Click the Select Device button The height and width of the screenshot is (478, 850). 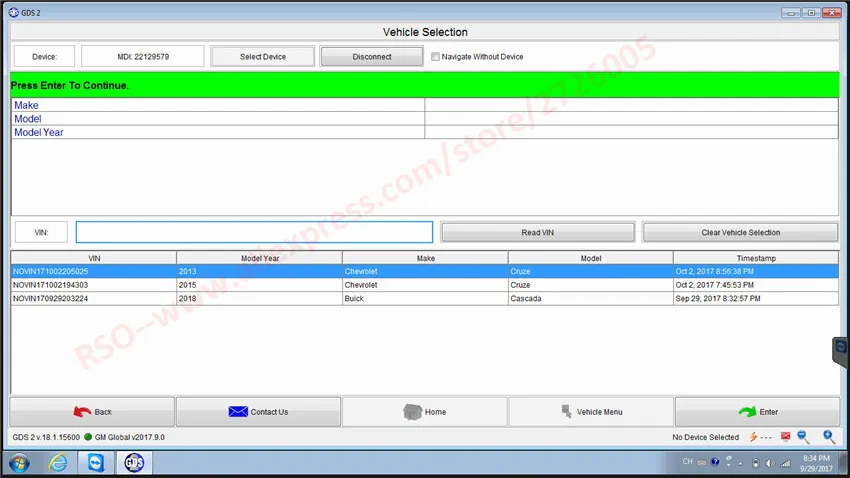[263, 56]
